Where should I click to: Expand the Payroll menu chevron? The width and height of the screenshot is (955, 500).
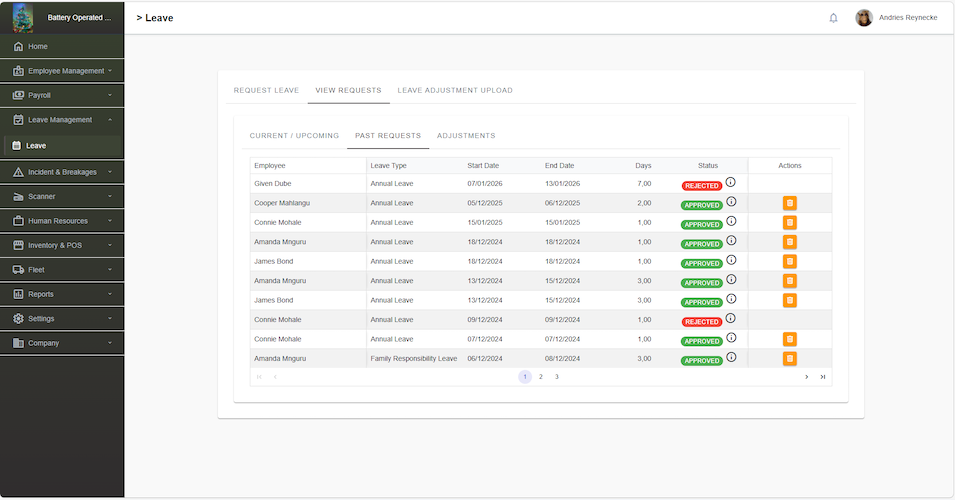tap(110, 95)
